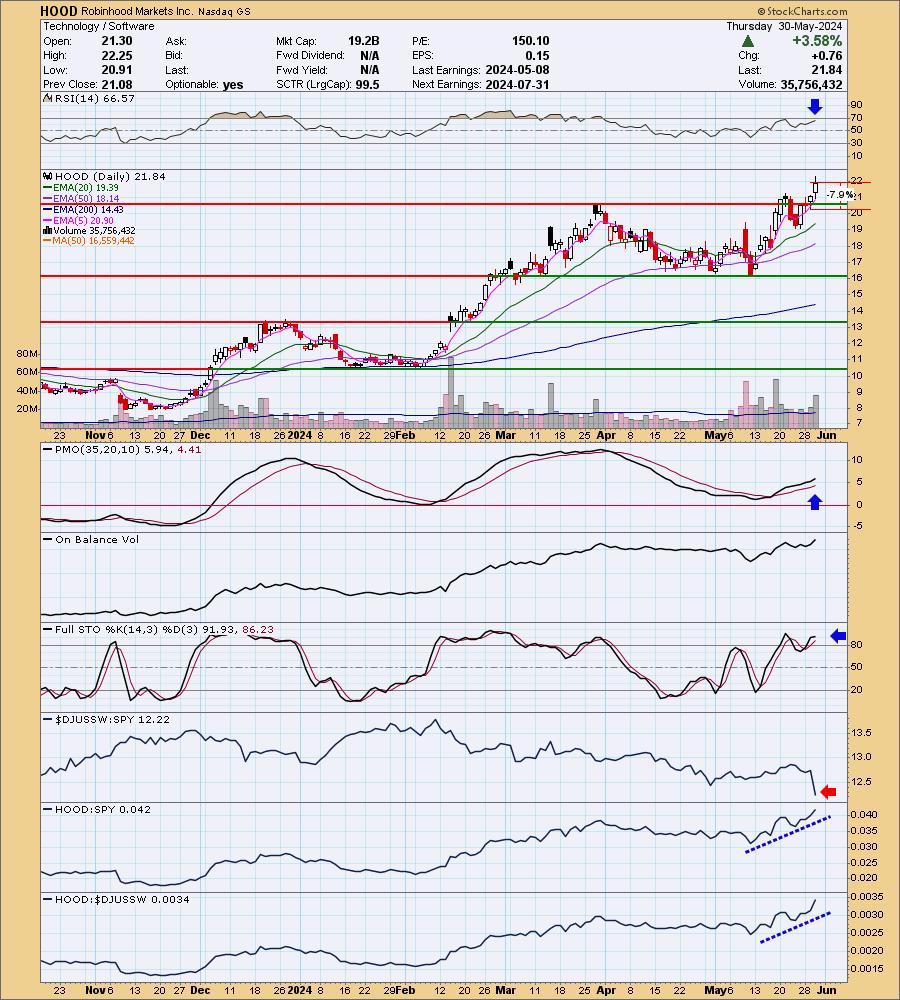Select the SCTR (LrgCap) value 99.5

pos(368,84)
